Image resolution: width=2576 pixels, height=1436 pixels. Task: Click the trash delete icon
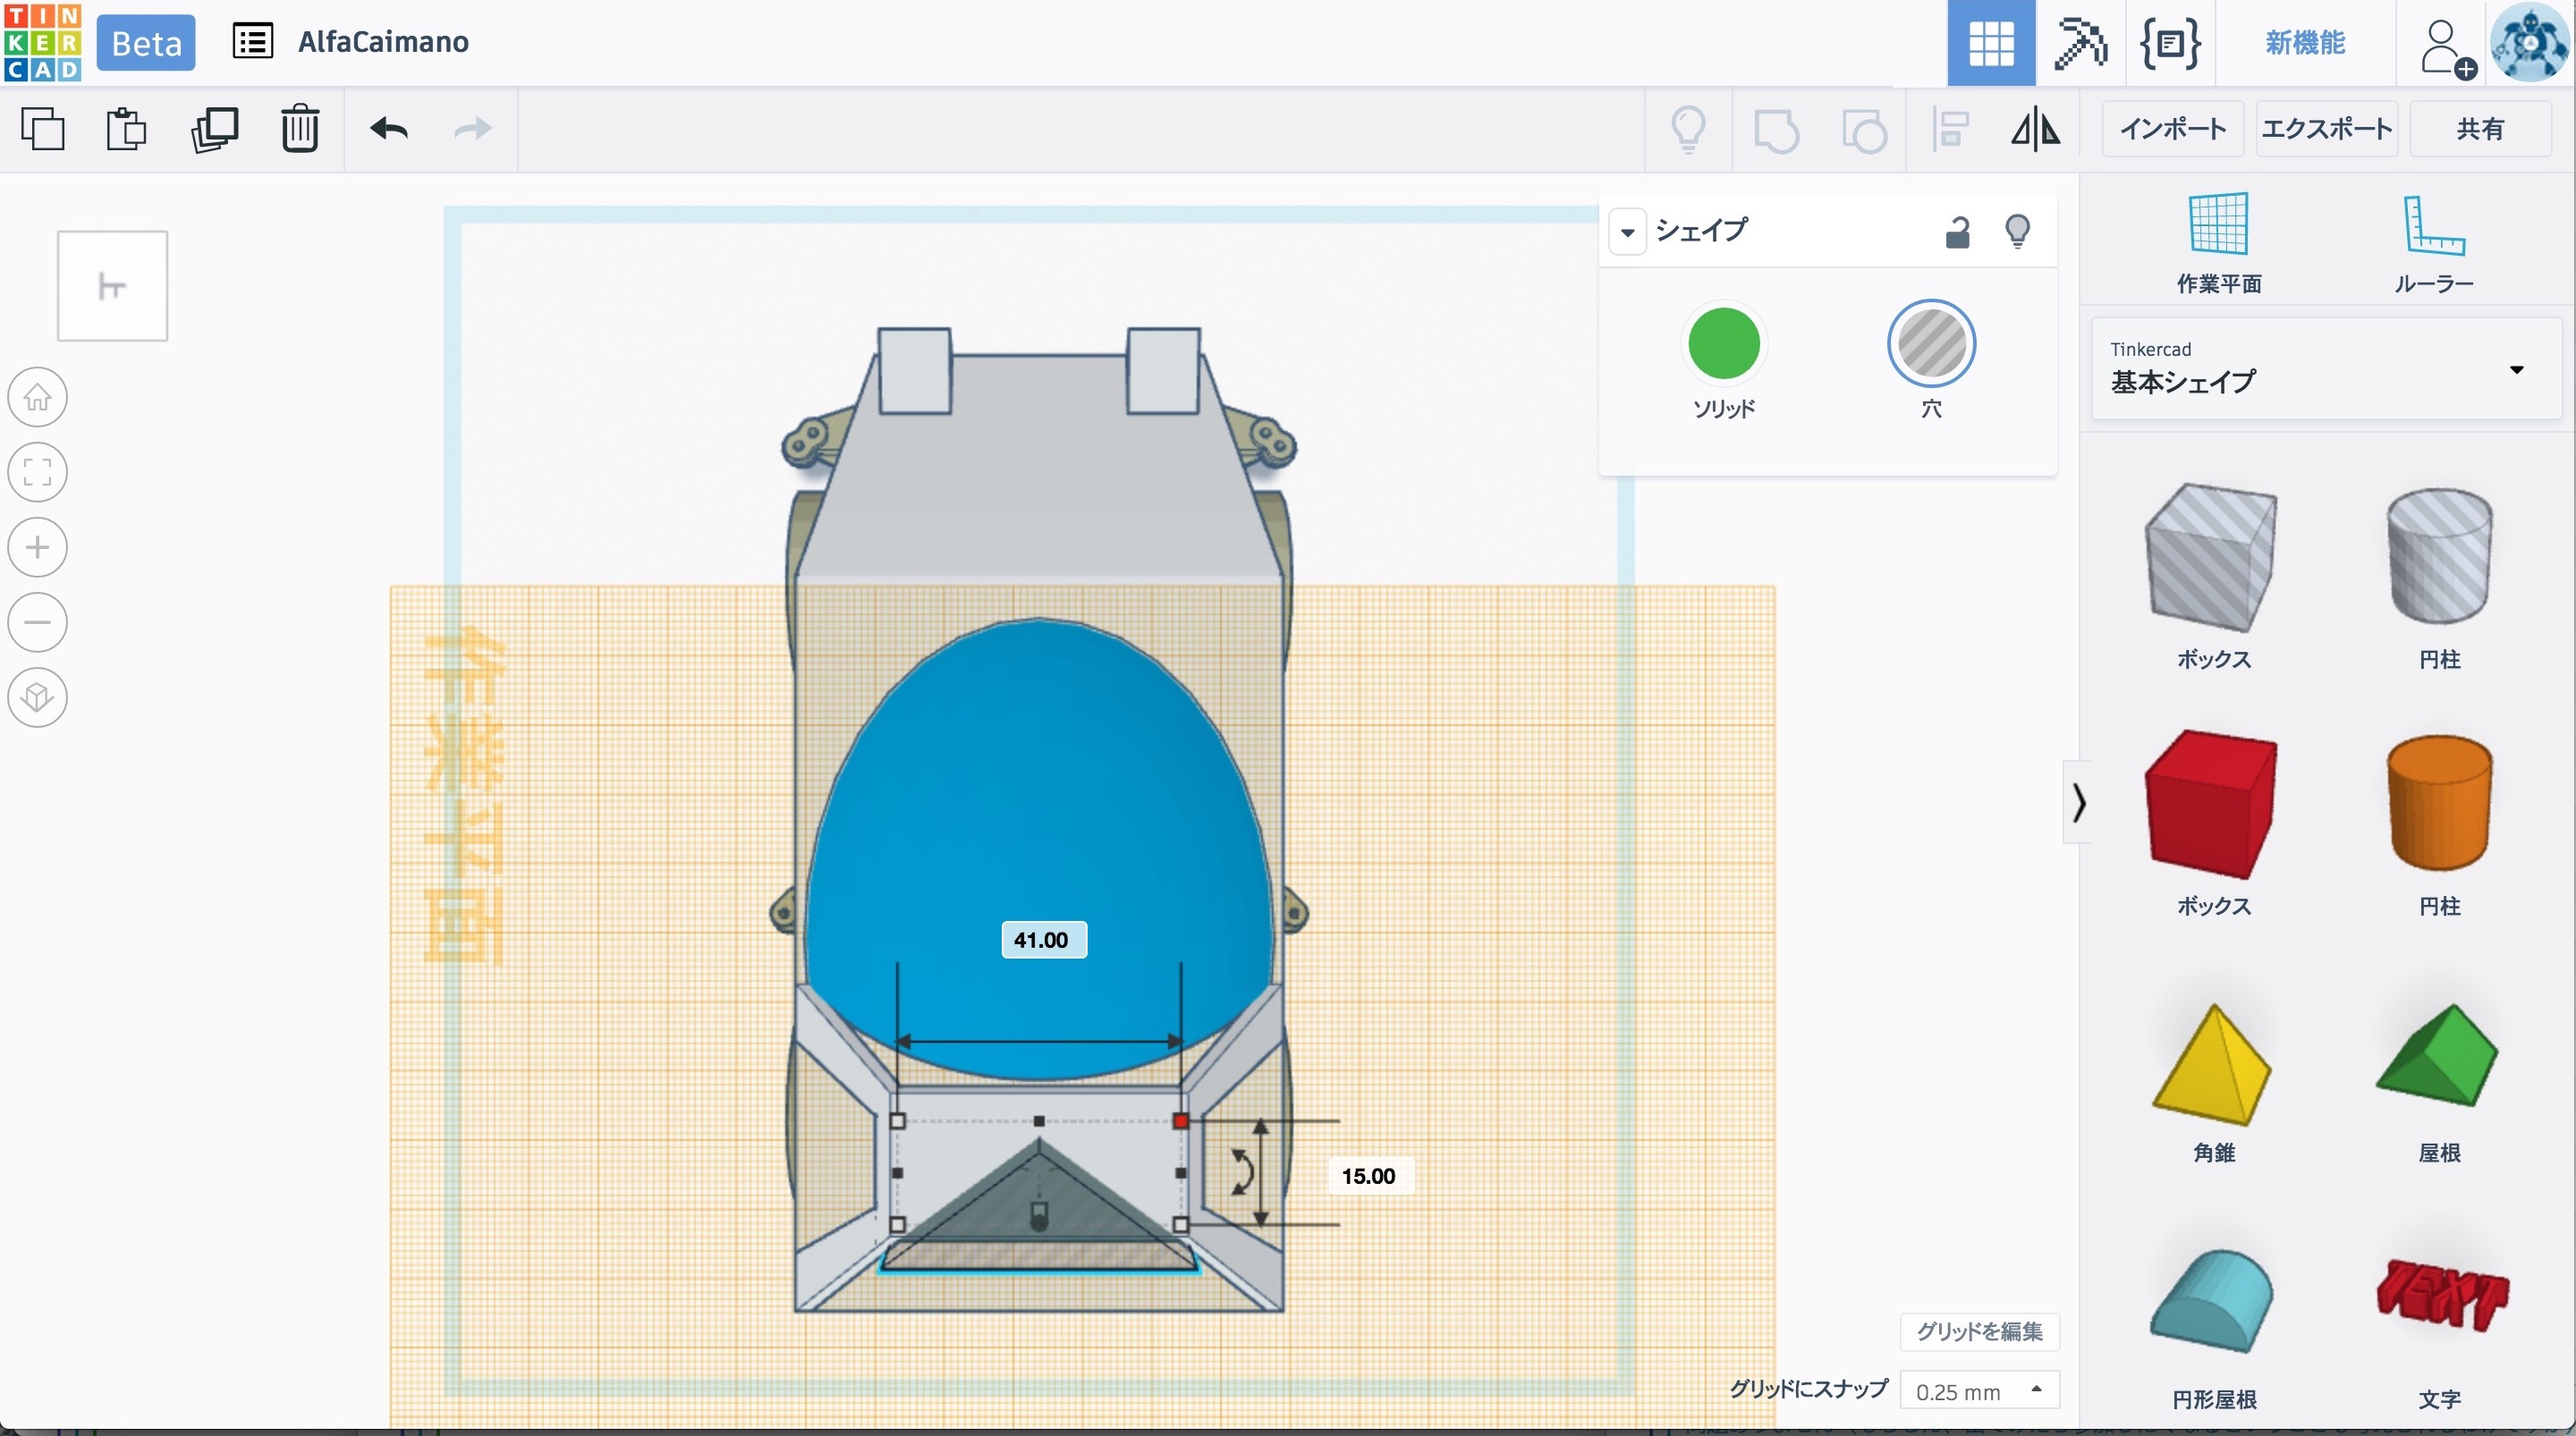pyautogui.click(x=299, y=129)
